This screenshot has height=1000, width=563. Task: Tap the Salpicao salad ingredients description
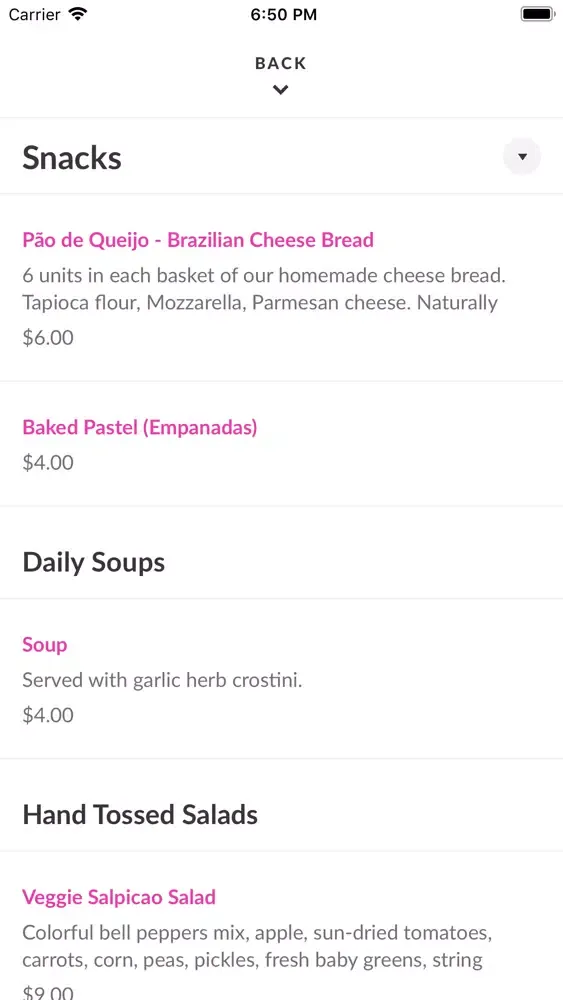(258, 946)
